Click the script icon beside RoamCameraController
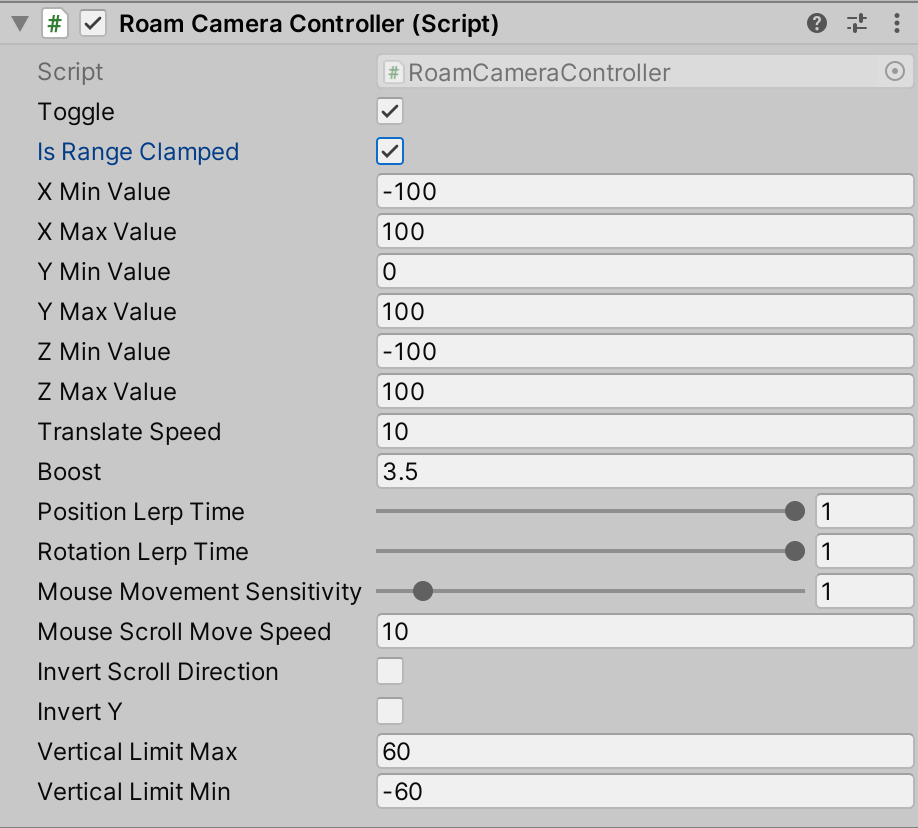Viewport: 918px width, 828px height. click(392, 71)
